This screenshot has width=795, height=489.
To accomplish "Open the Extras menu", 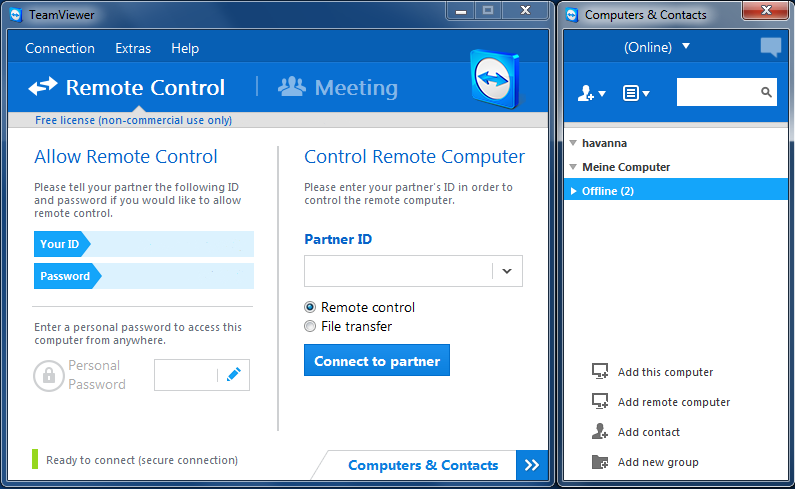I will pyautogui.click(x=133, y=48).
